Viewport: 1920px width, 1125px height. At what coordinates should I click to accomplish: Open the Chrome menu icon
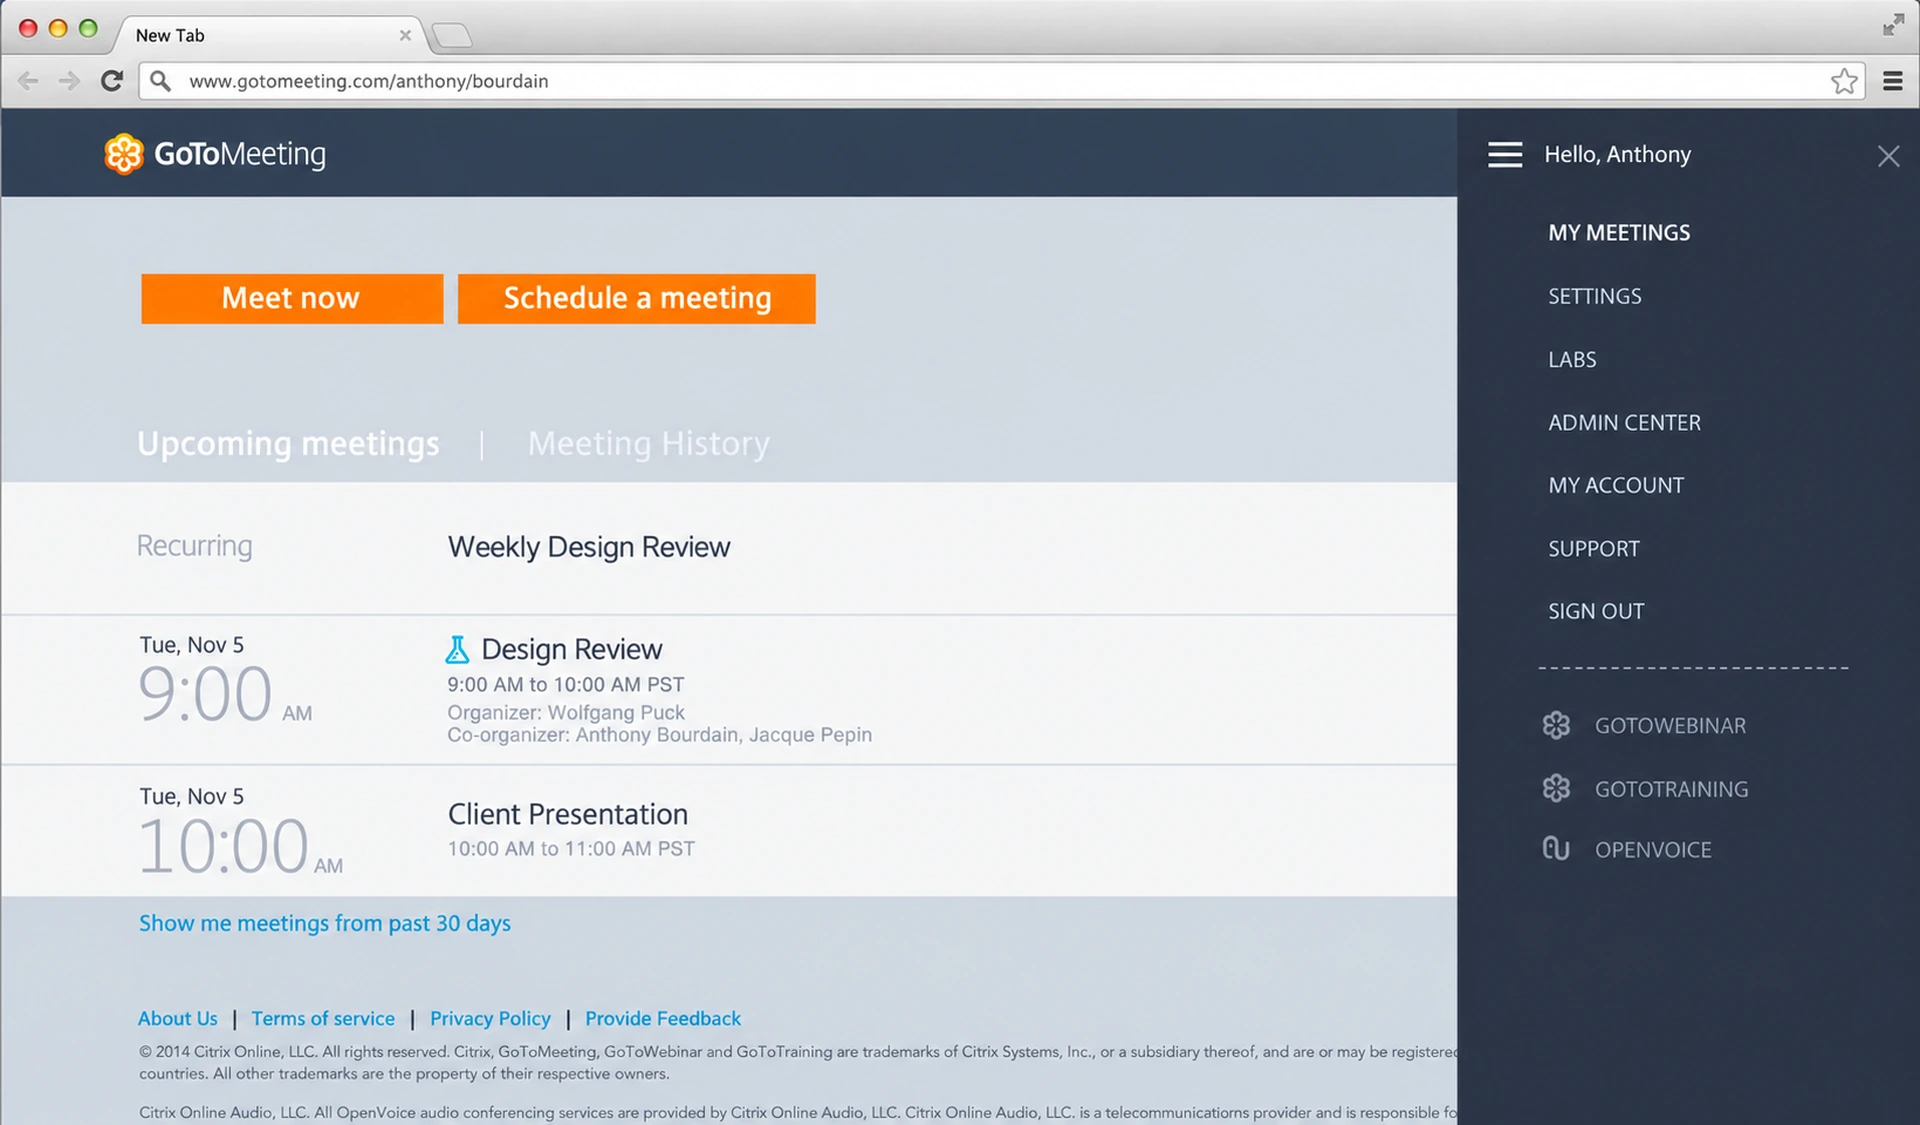(1892, 81)
